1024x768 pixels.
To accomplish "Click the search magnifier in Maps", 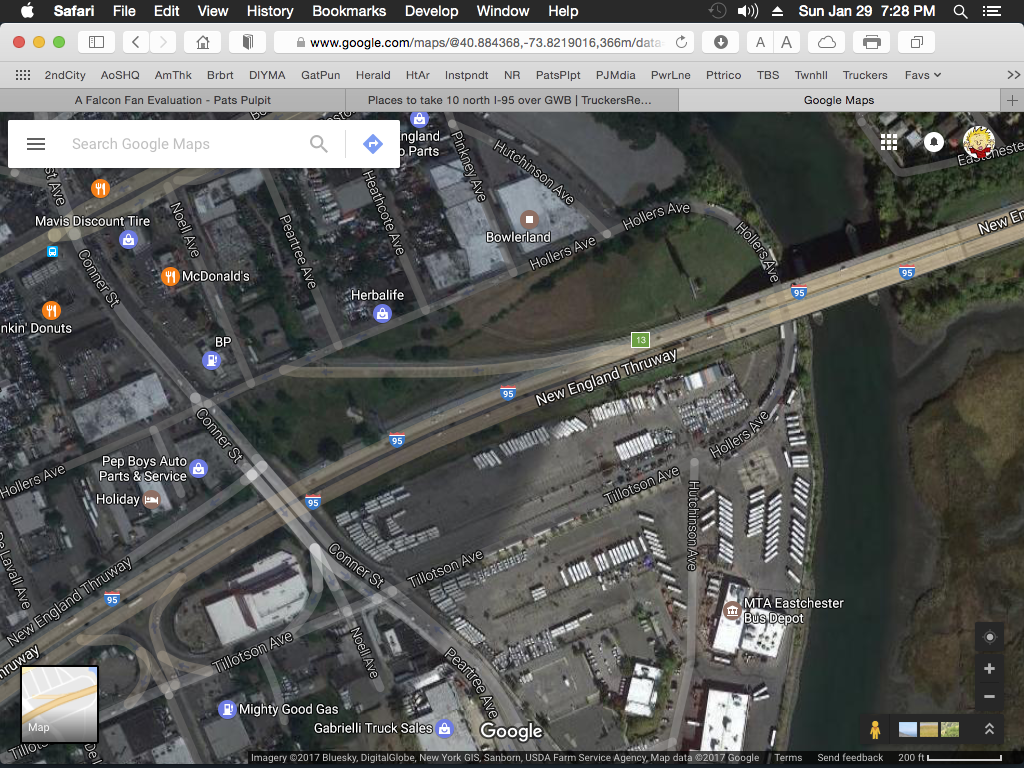I will point(319,144).
